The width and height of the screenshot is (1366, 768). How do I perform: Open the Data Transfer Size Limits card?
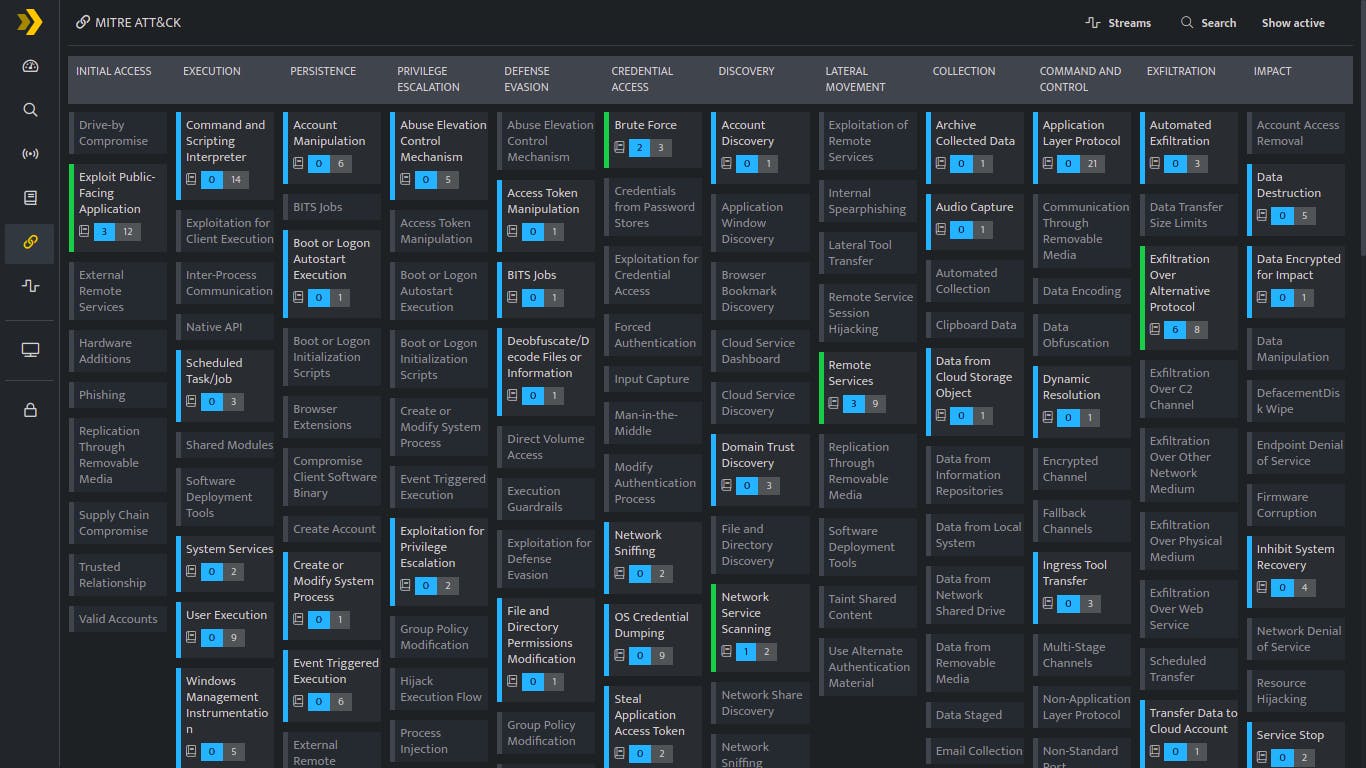pyautogui.click(x=1189, y=215)
